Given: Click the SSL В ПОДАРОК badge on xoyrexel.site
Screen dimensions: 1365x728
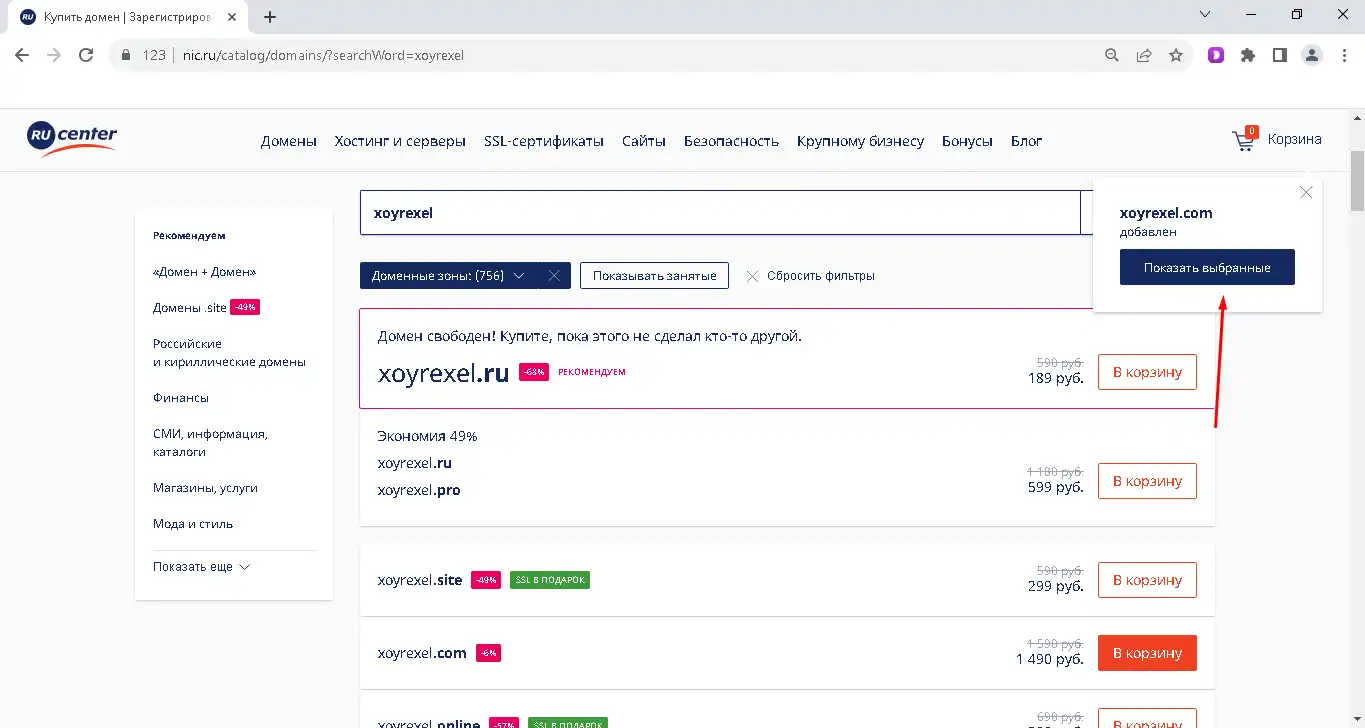Looking at the screenshot, I should (550, 580).
